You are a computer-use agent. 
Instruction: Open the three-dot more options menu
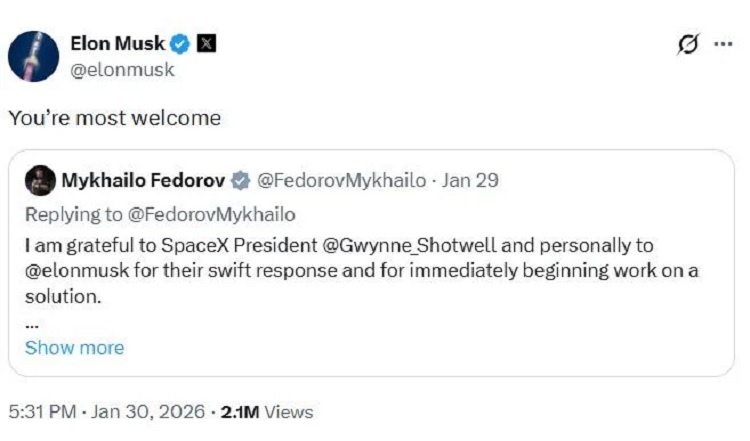722,45
